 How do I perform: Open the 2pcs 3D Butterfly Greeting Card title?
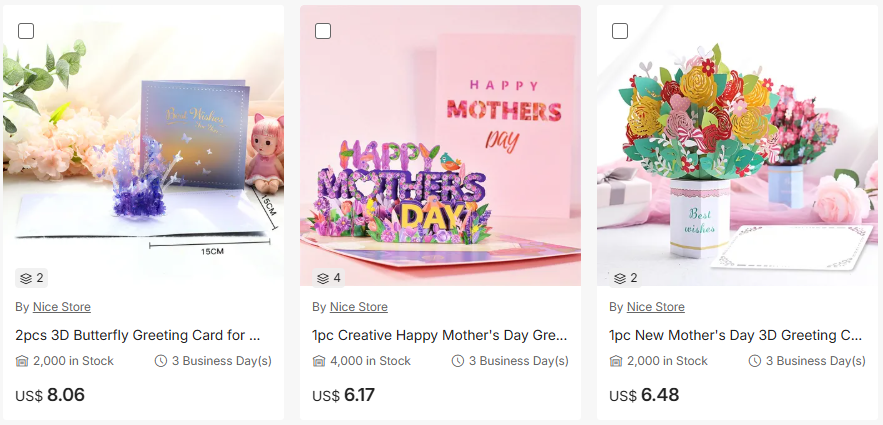pyautogui.click(x=138, y=335)
